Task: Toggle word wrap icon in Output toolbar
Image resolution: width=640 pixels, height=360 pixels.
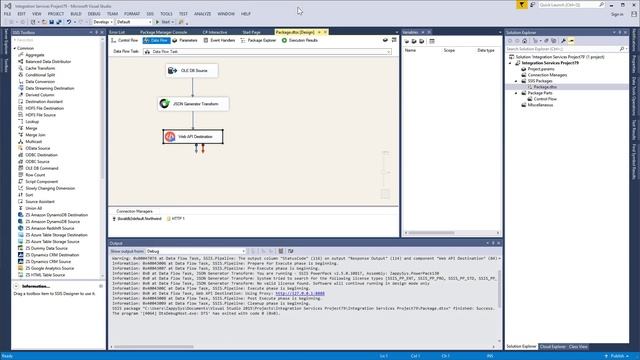Action: pyautogui.click(x=291, y=251)
